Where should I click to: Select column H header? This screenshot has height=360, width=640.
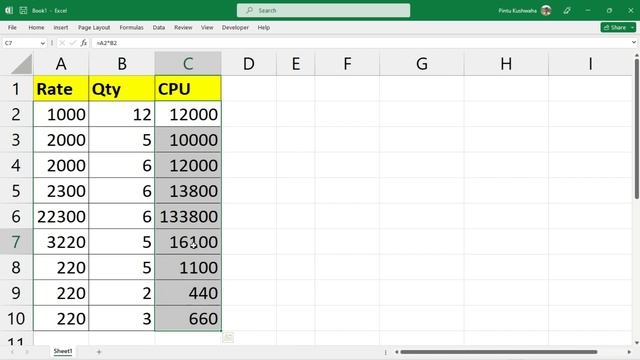506,64
